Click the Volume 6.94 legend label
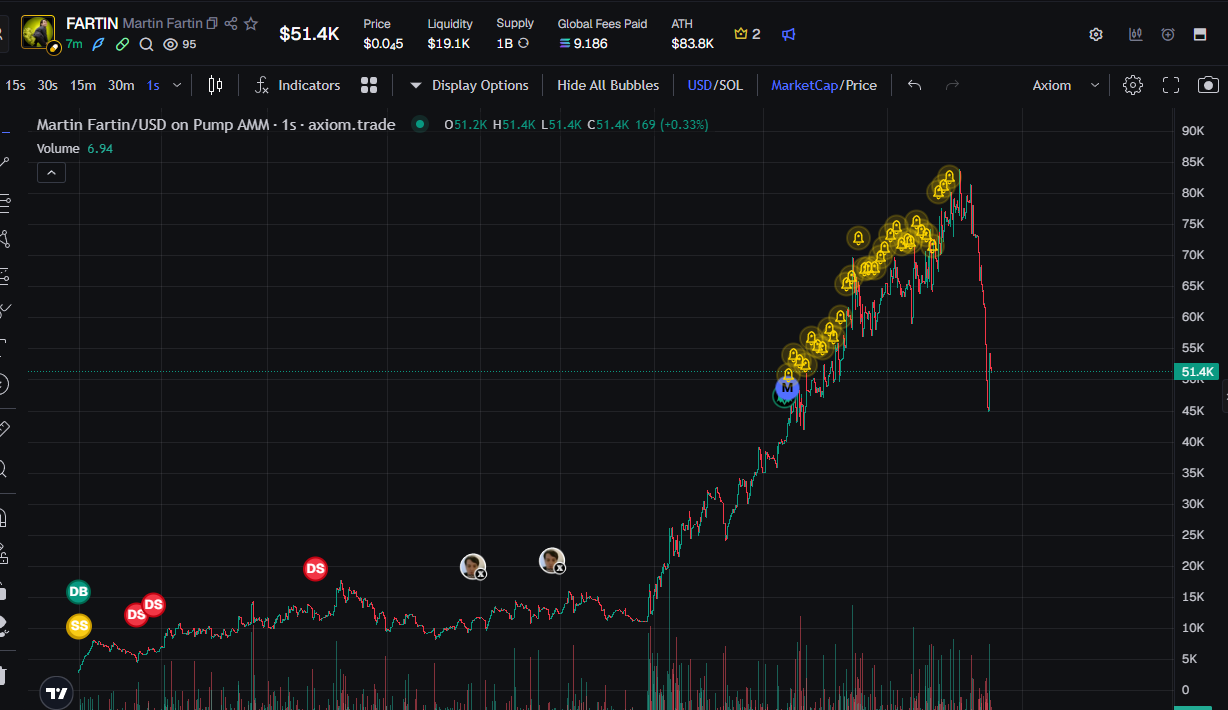Screen dimensions: 1228x710 coord(75,148)
